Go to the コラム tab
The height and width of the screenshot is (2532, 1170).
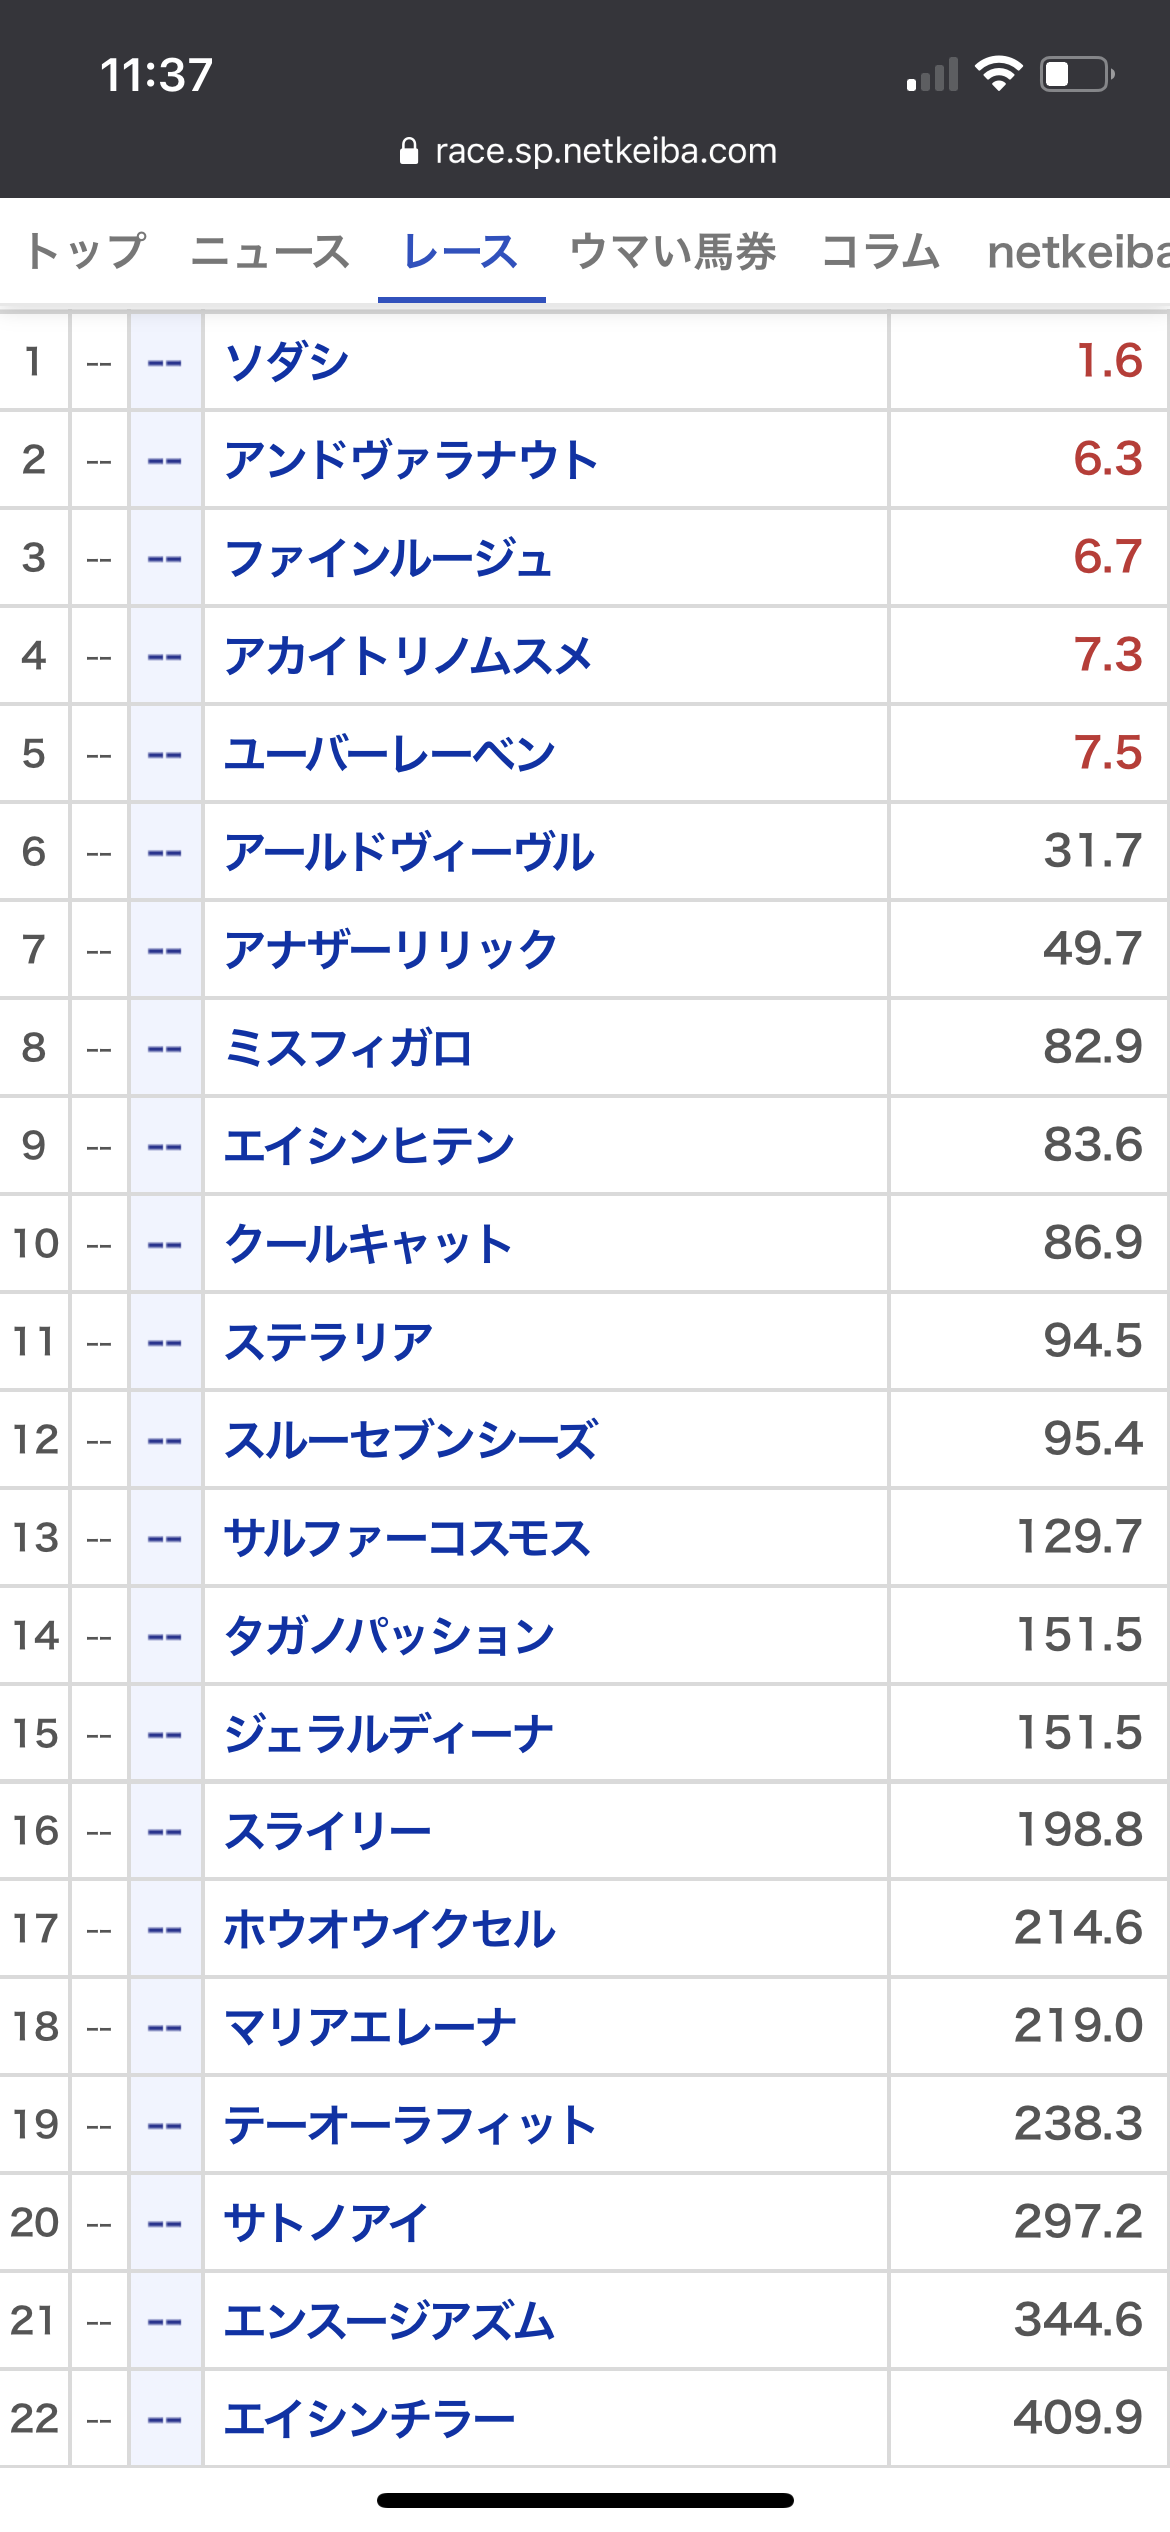880,252
